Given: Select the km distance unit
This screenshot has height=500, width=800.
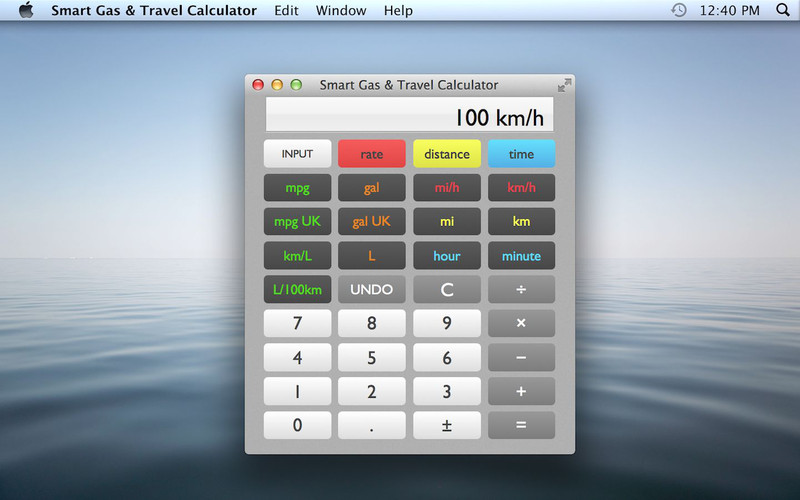Looking at the screenshot, I should coord(521,221).
